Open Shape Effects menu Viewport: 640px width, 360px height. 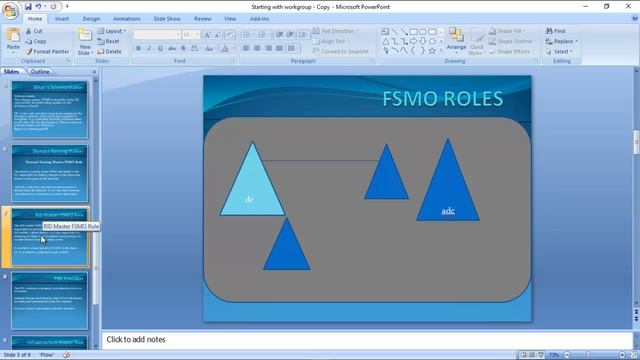[x=510, y=52]
